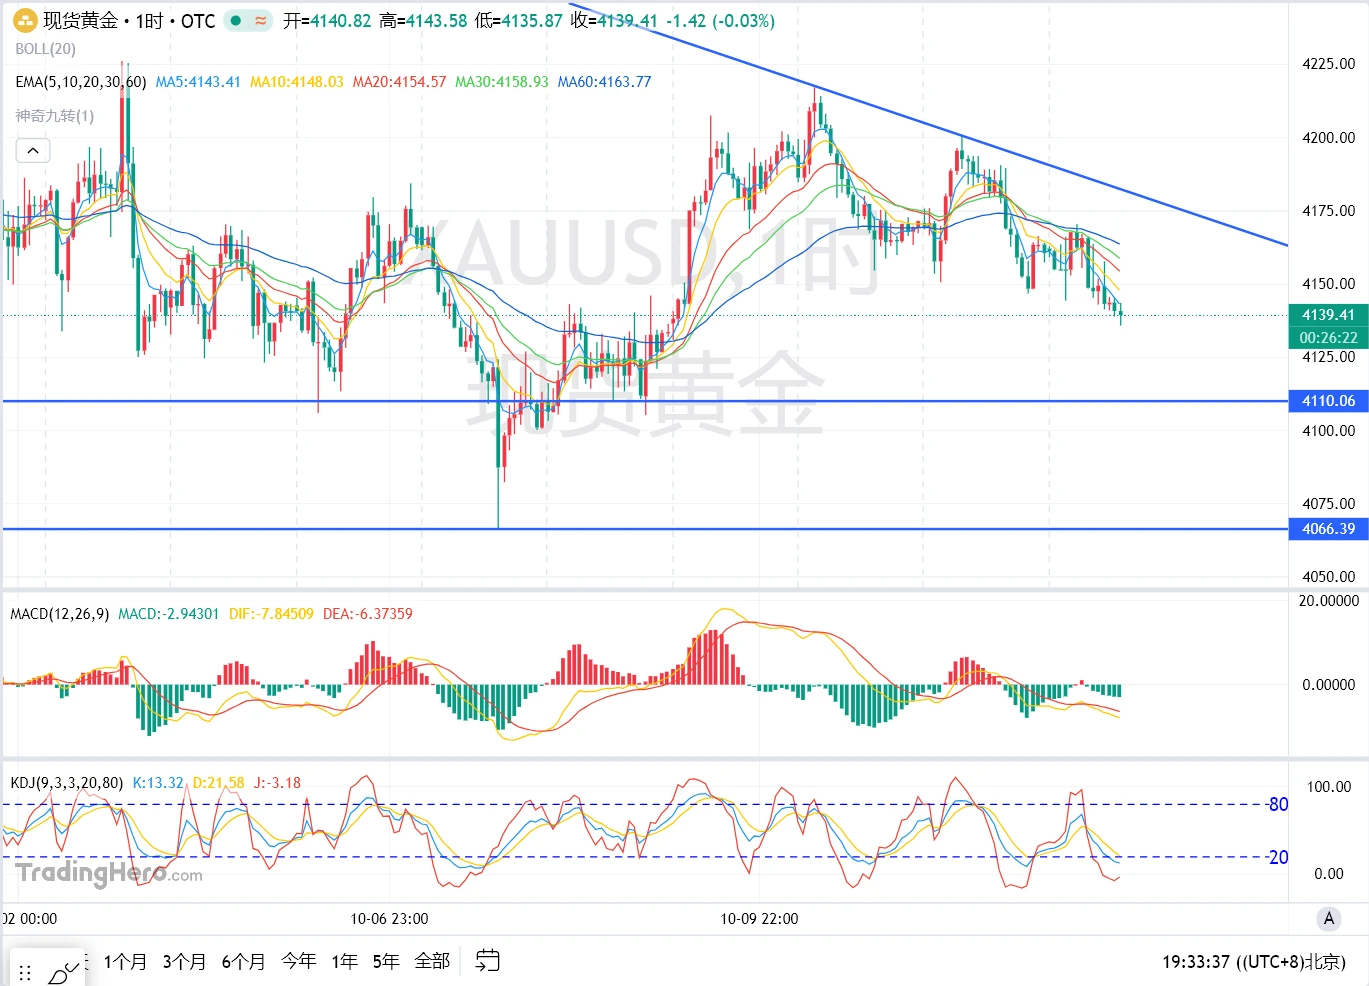Click the dotted drag handle of drawing toolbar
The image size is (1369, 986).
25,972
